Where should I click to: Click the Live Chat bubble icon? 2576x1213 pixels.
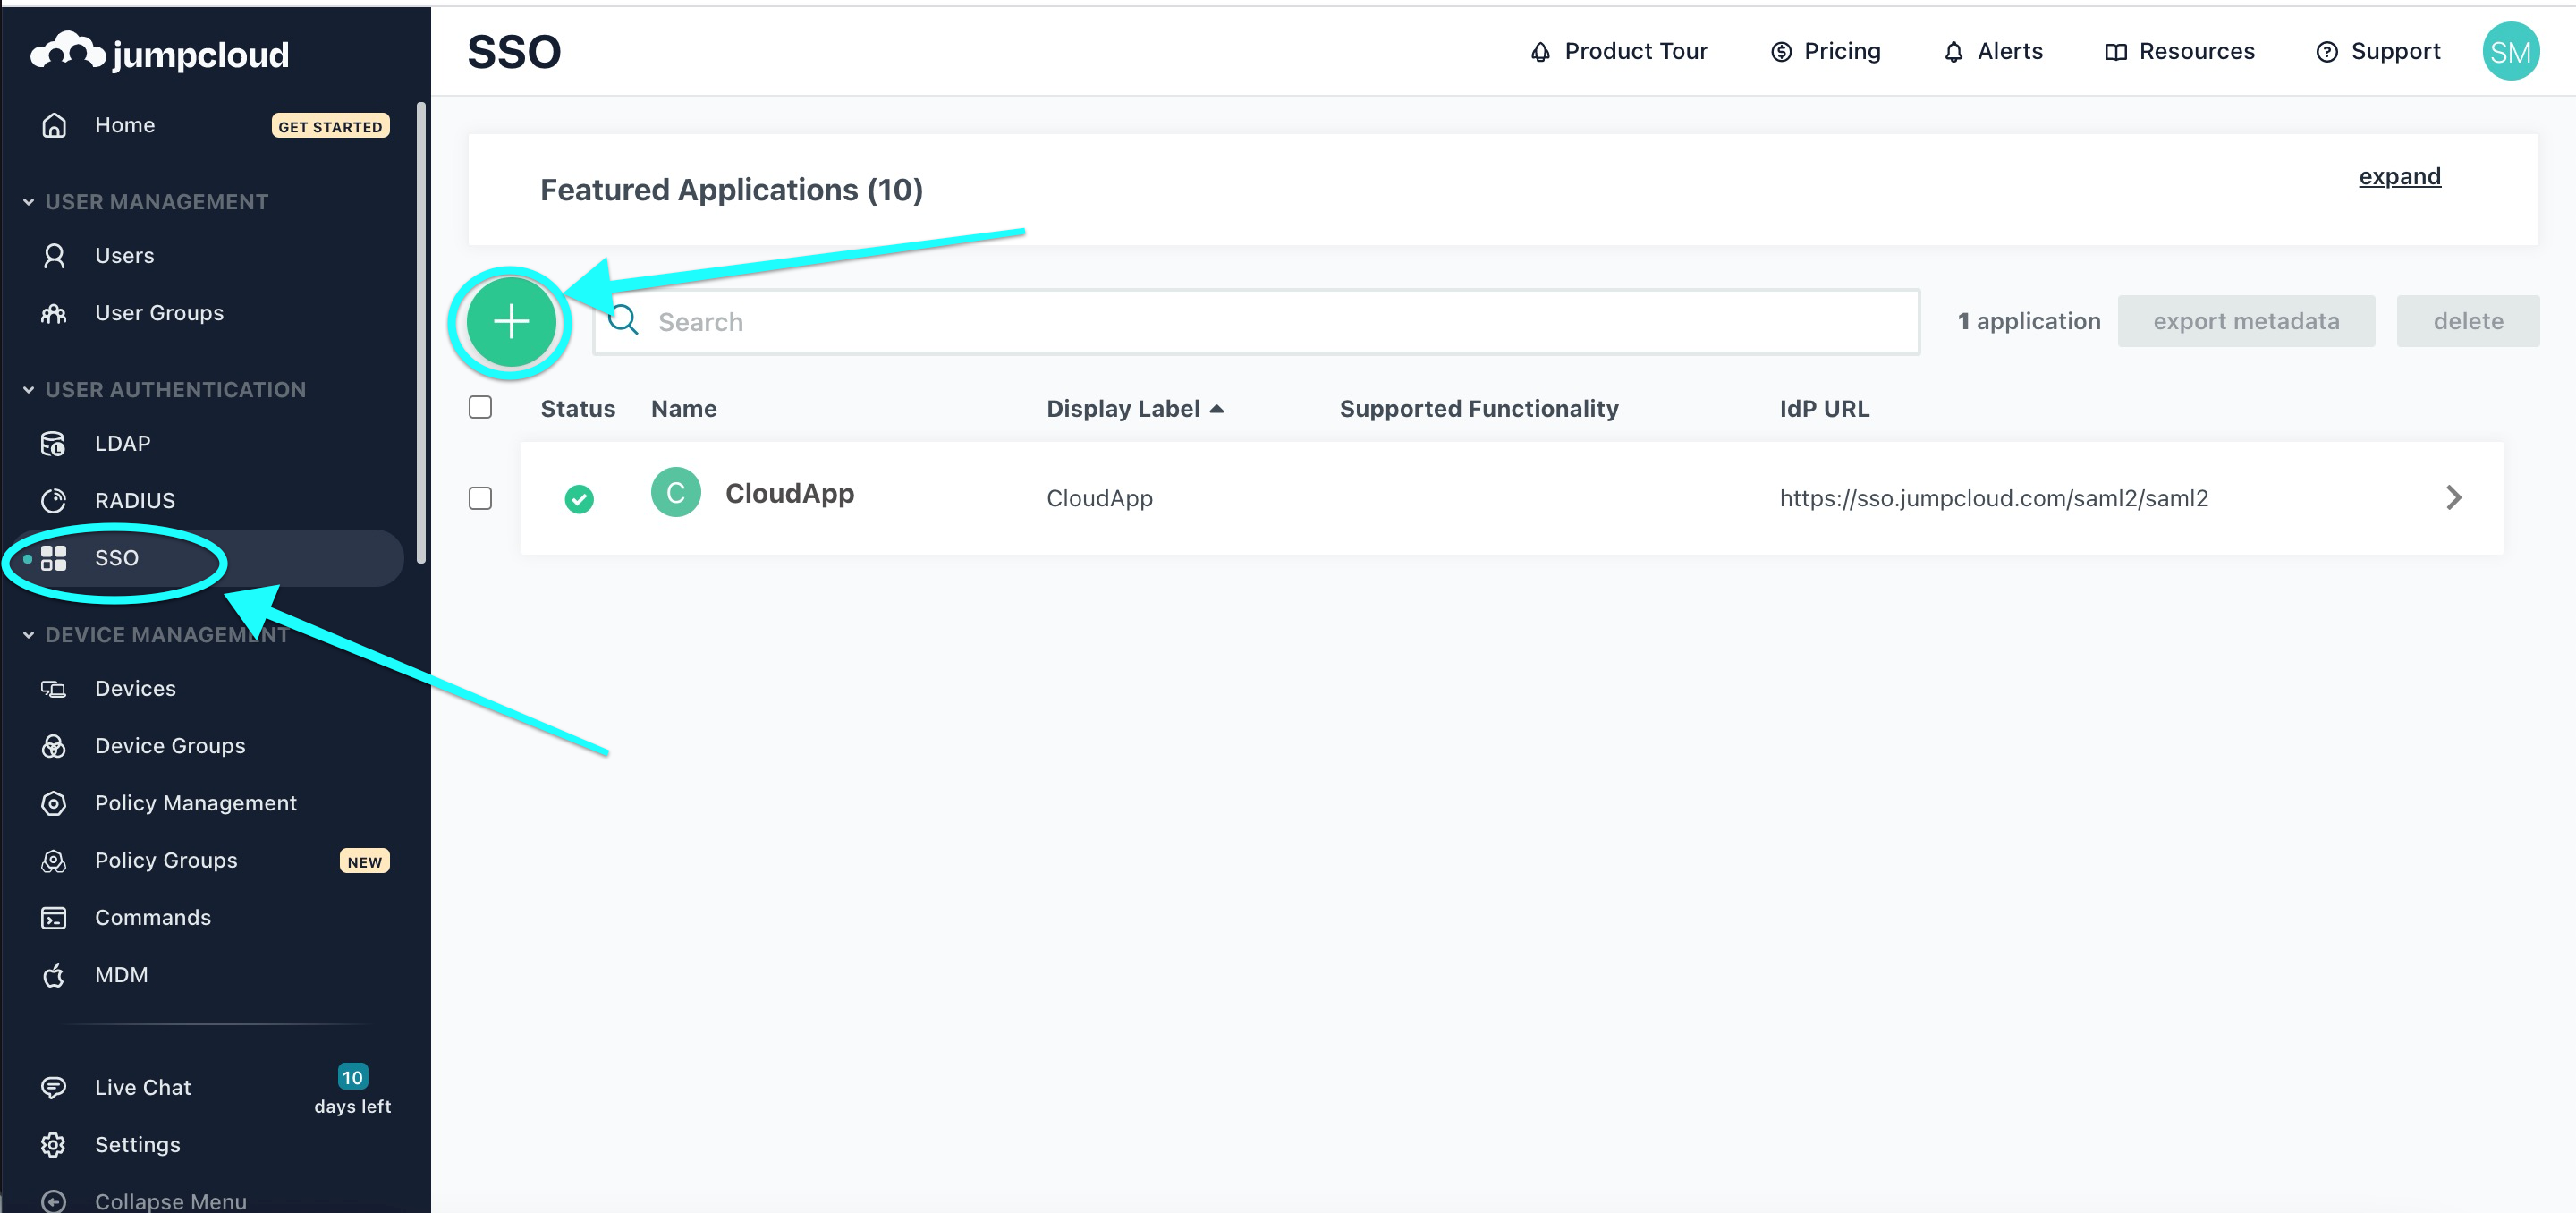coord(54,1087)
